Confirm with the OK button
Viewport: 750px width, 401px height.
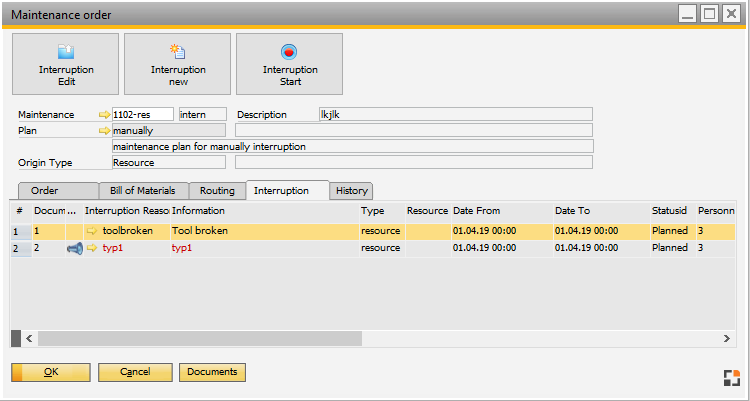pyautogui.click(x=51, y=372)
